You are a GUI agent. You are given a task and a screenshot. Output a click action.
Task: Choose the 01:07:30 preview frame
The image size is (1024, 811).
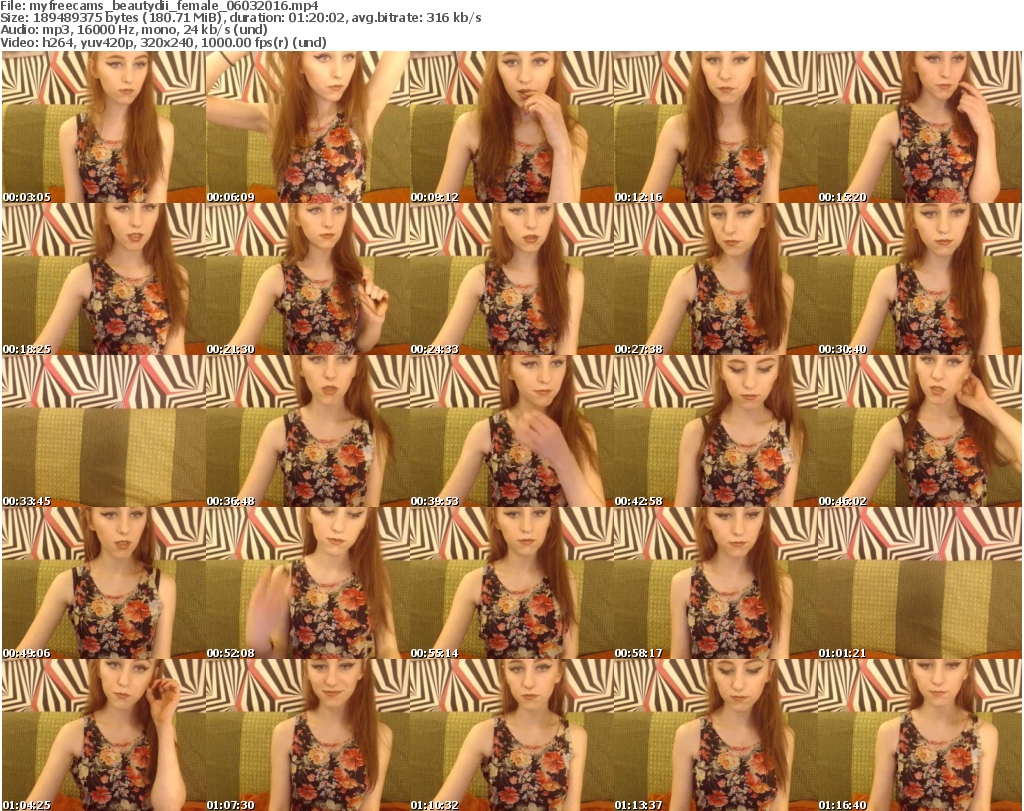click(x=308, y=735)
